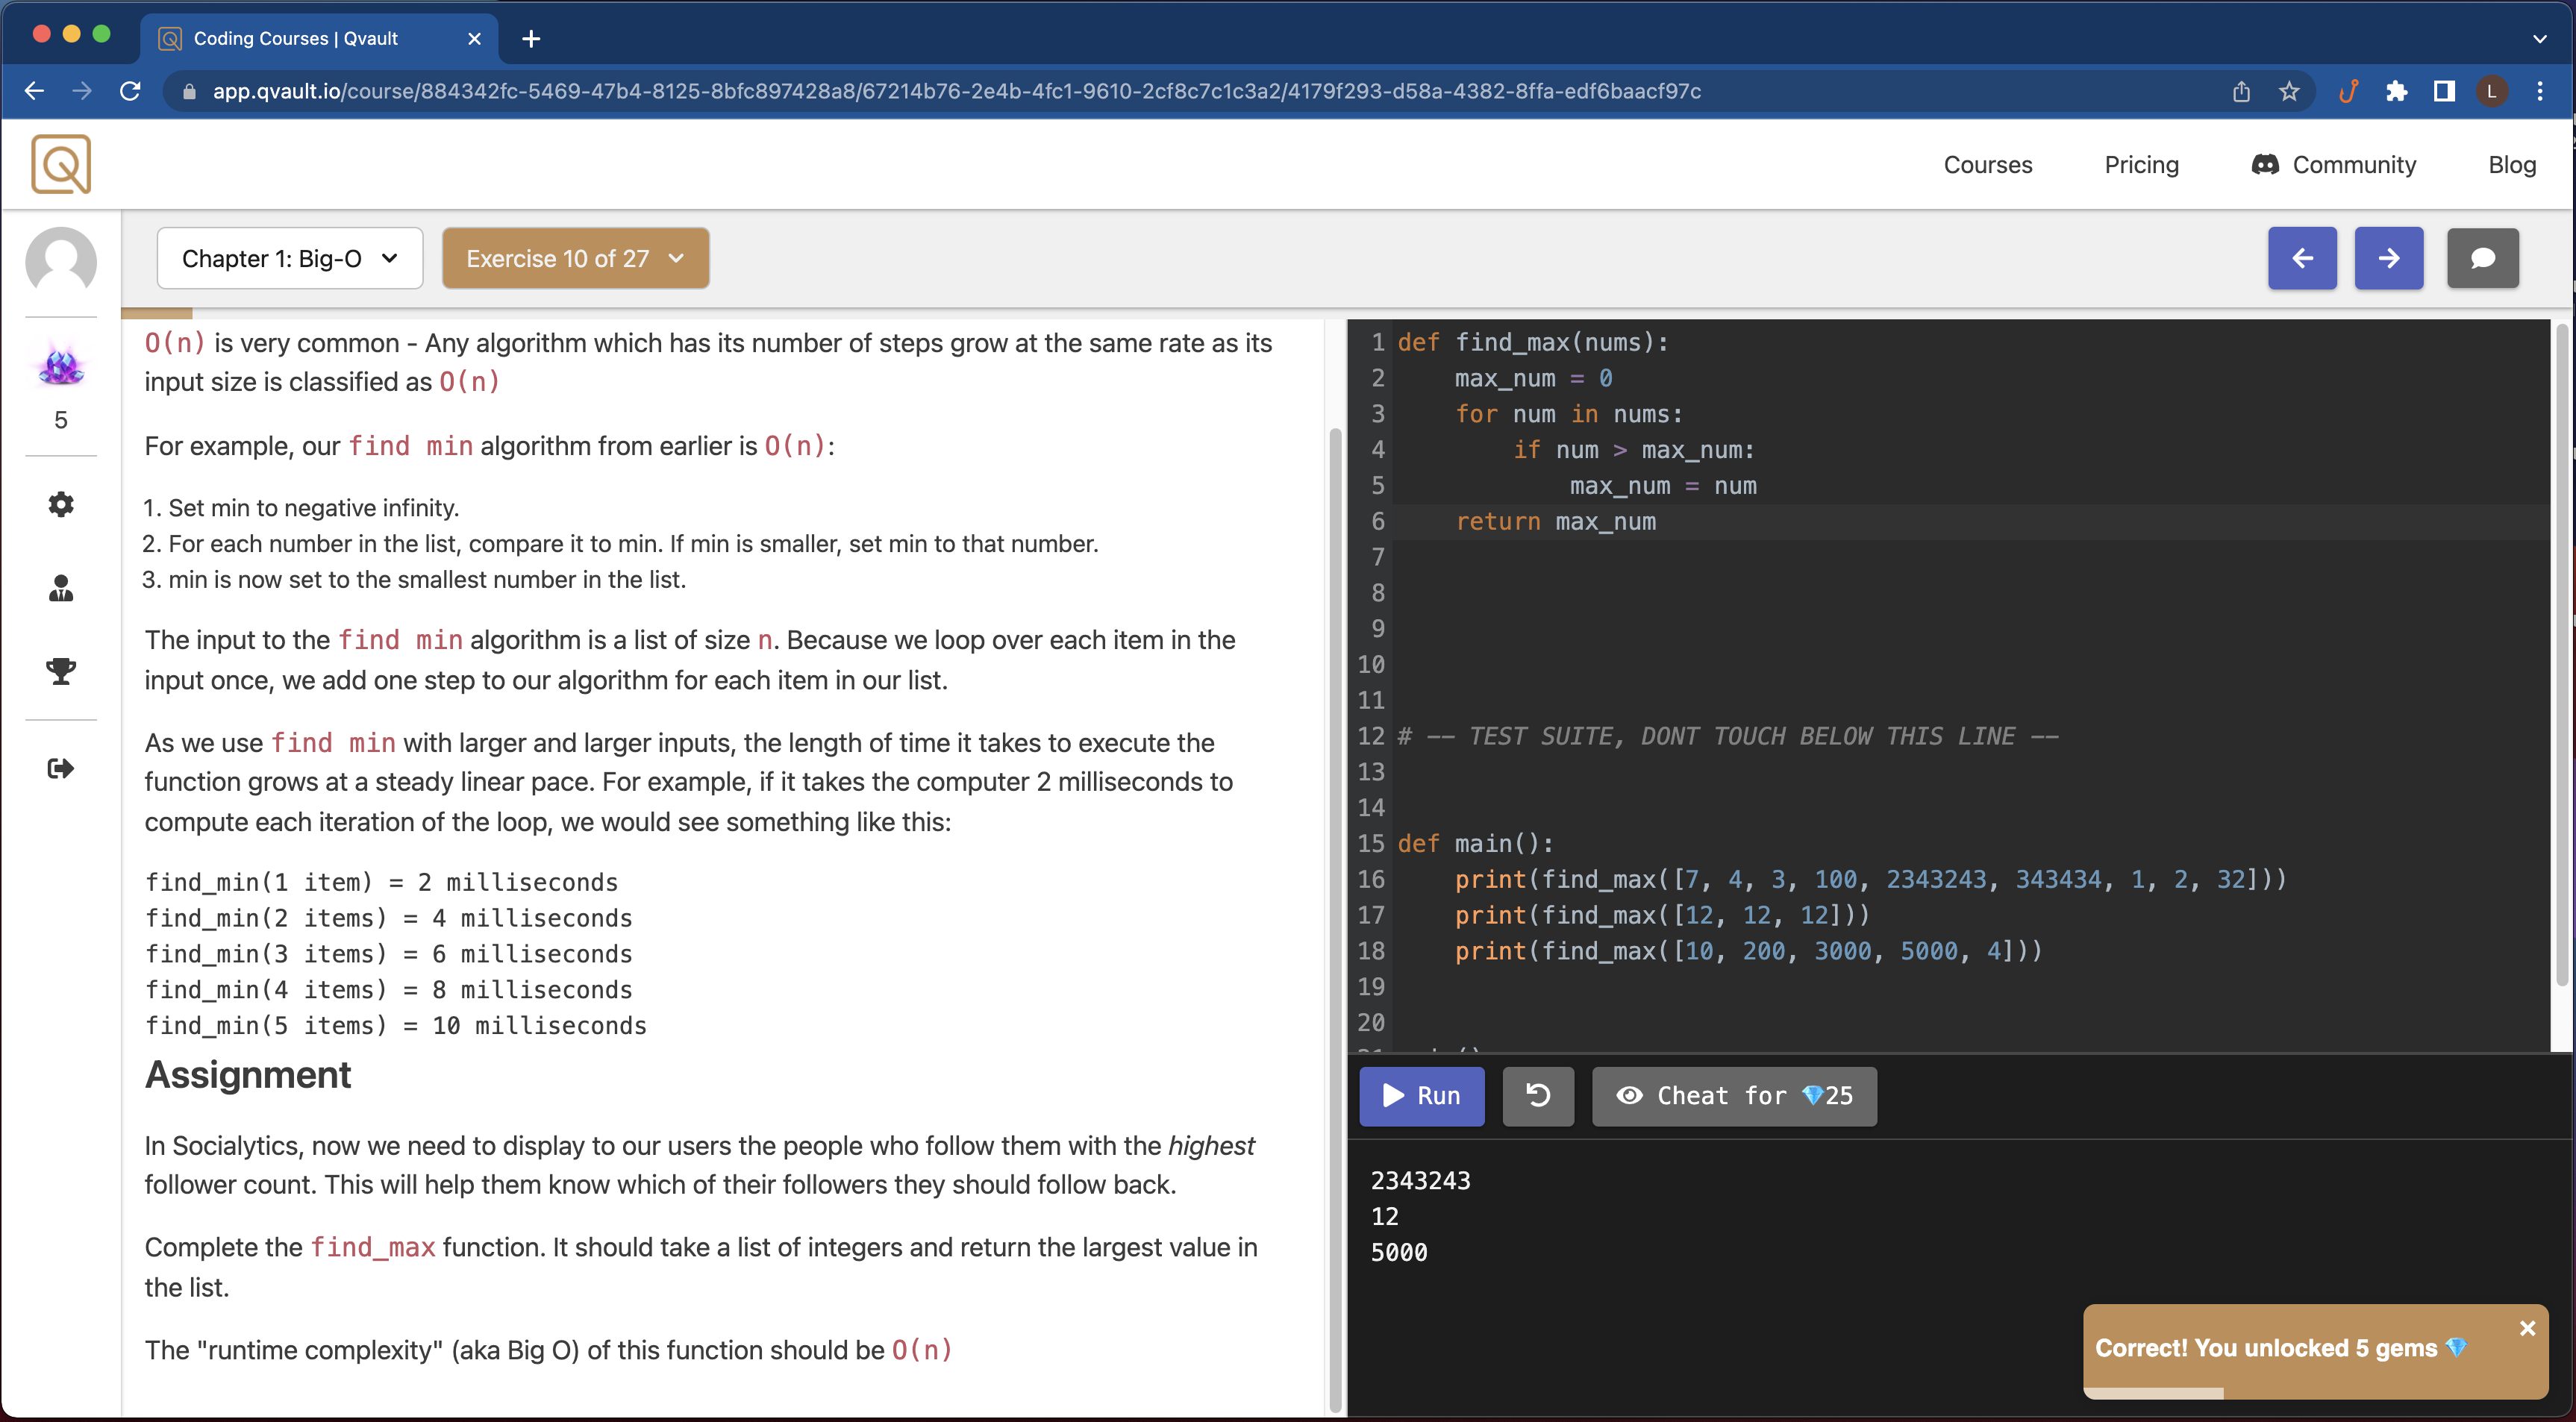
Task: Open the Exercise 10 of 27 dropdown
Action: pyautogui.click(x=576, y=259)
